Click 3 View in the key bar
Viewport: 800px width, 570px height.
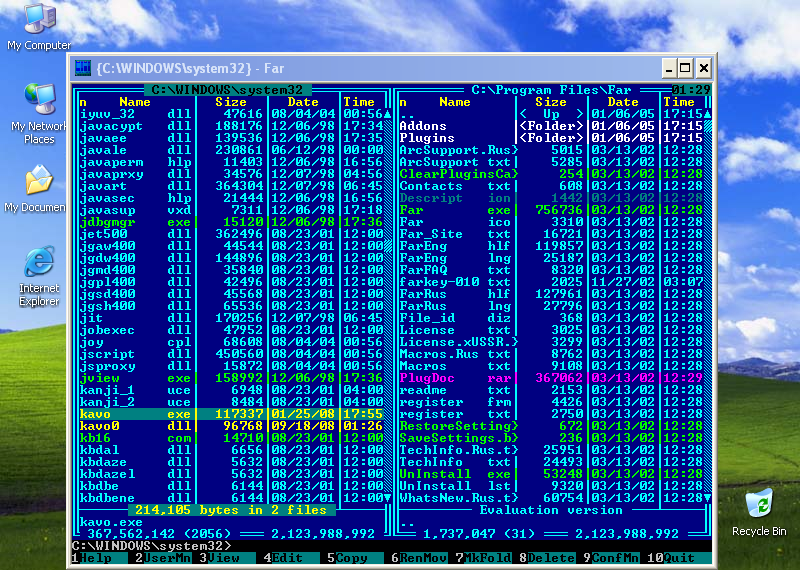[x=227, y=558]
